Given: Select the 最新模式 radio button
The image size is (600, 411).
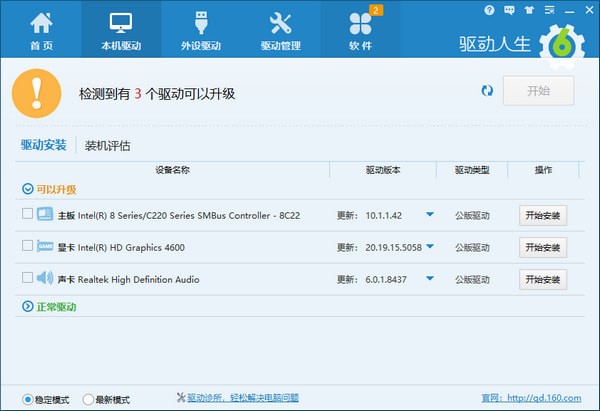Looking at the screenshot, I should tap(88, 399).
